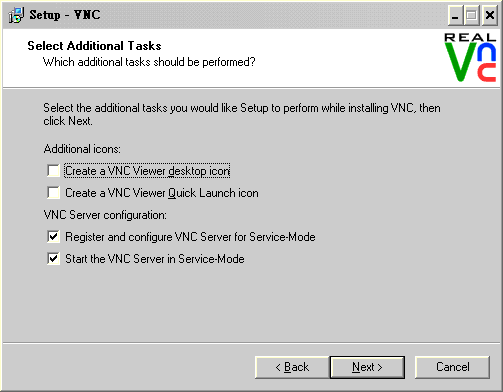
Task: Minimize the Setup - VNC window
Action: 455,15
